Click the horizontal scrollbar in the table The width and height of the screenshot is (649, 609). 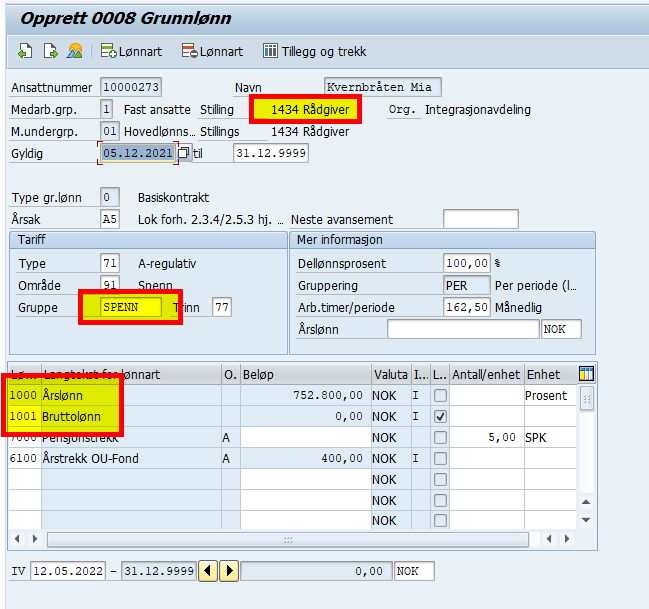[x=288, y=539]
